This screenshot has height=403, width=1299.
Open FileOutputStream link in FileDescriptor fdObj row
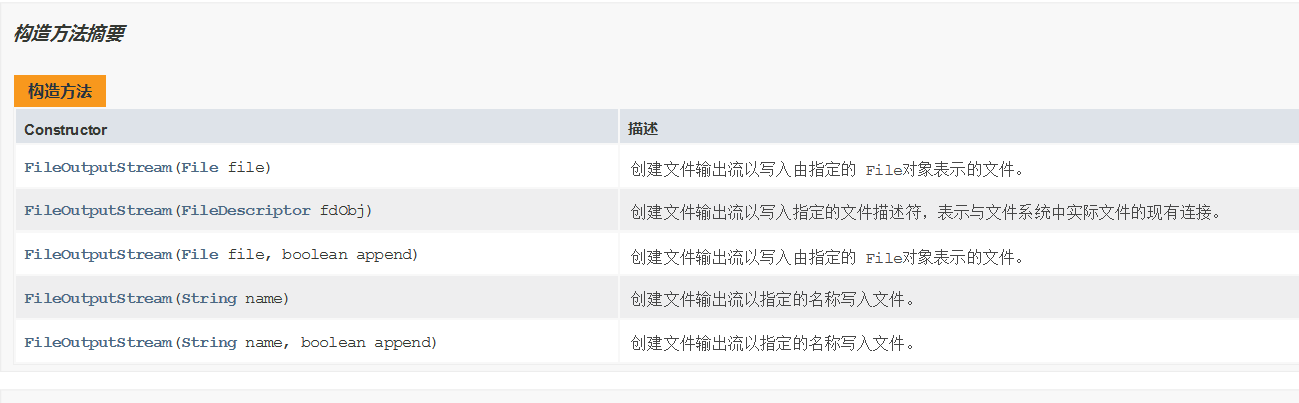(x=98, y=211)
